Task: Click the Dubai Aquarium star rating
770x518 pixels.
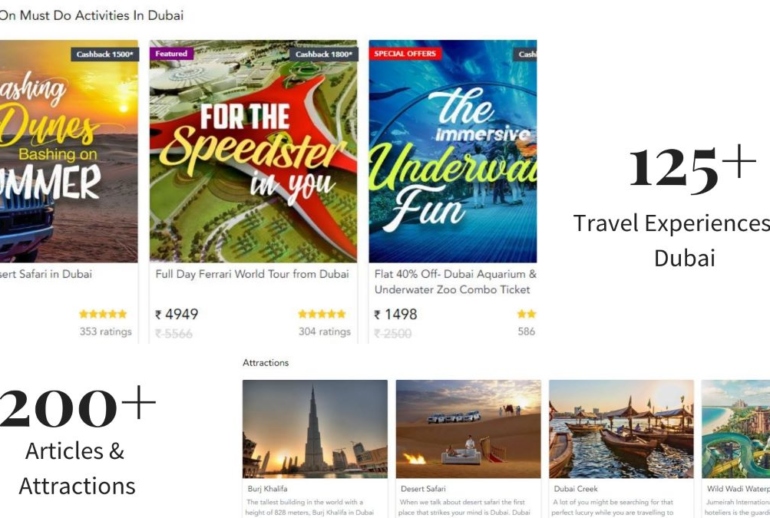Action: 526,314
